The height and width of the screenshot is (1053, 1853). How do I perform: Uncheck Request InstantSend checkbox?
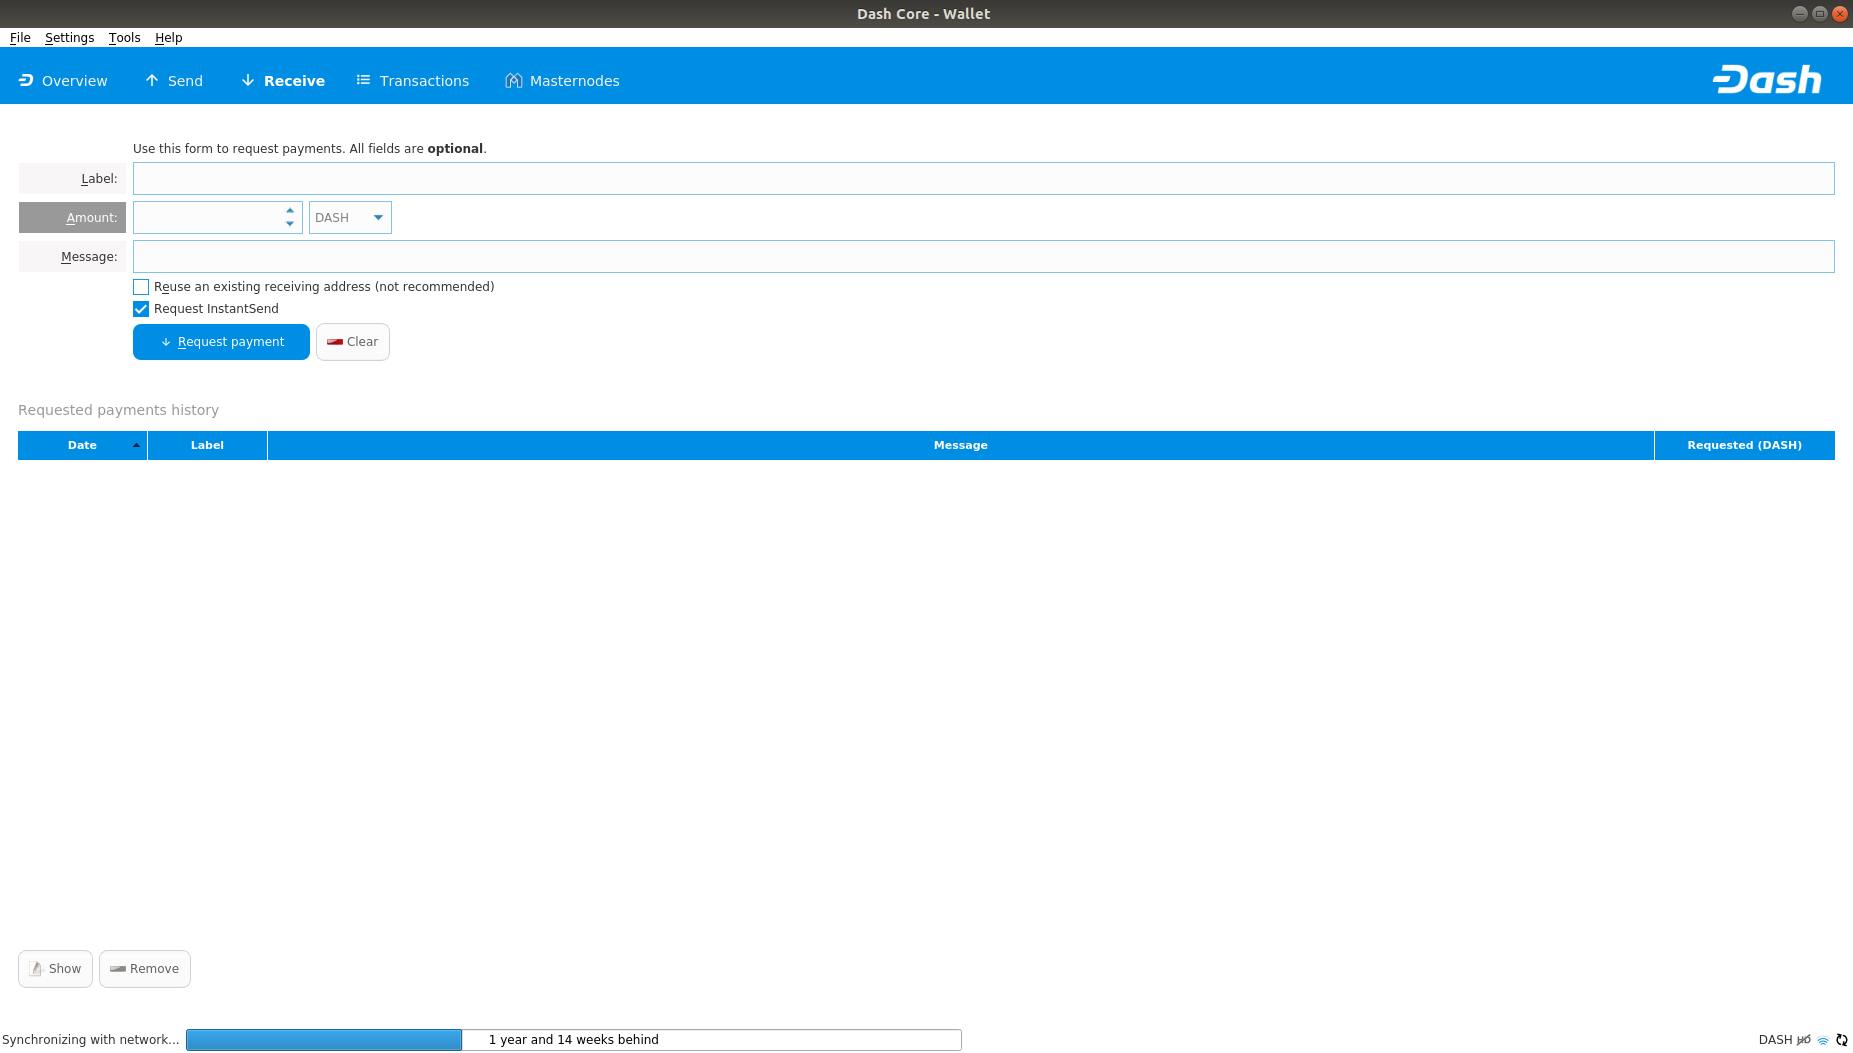tap(141, 309)
